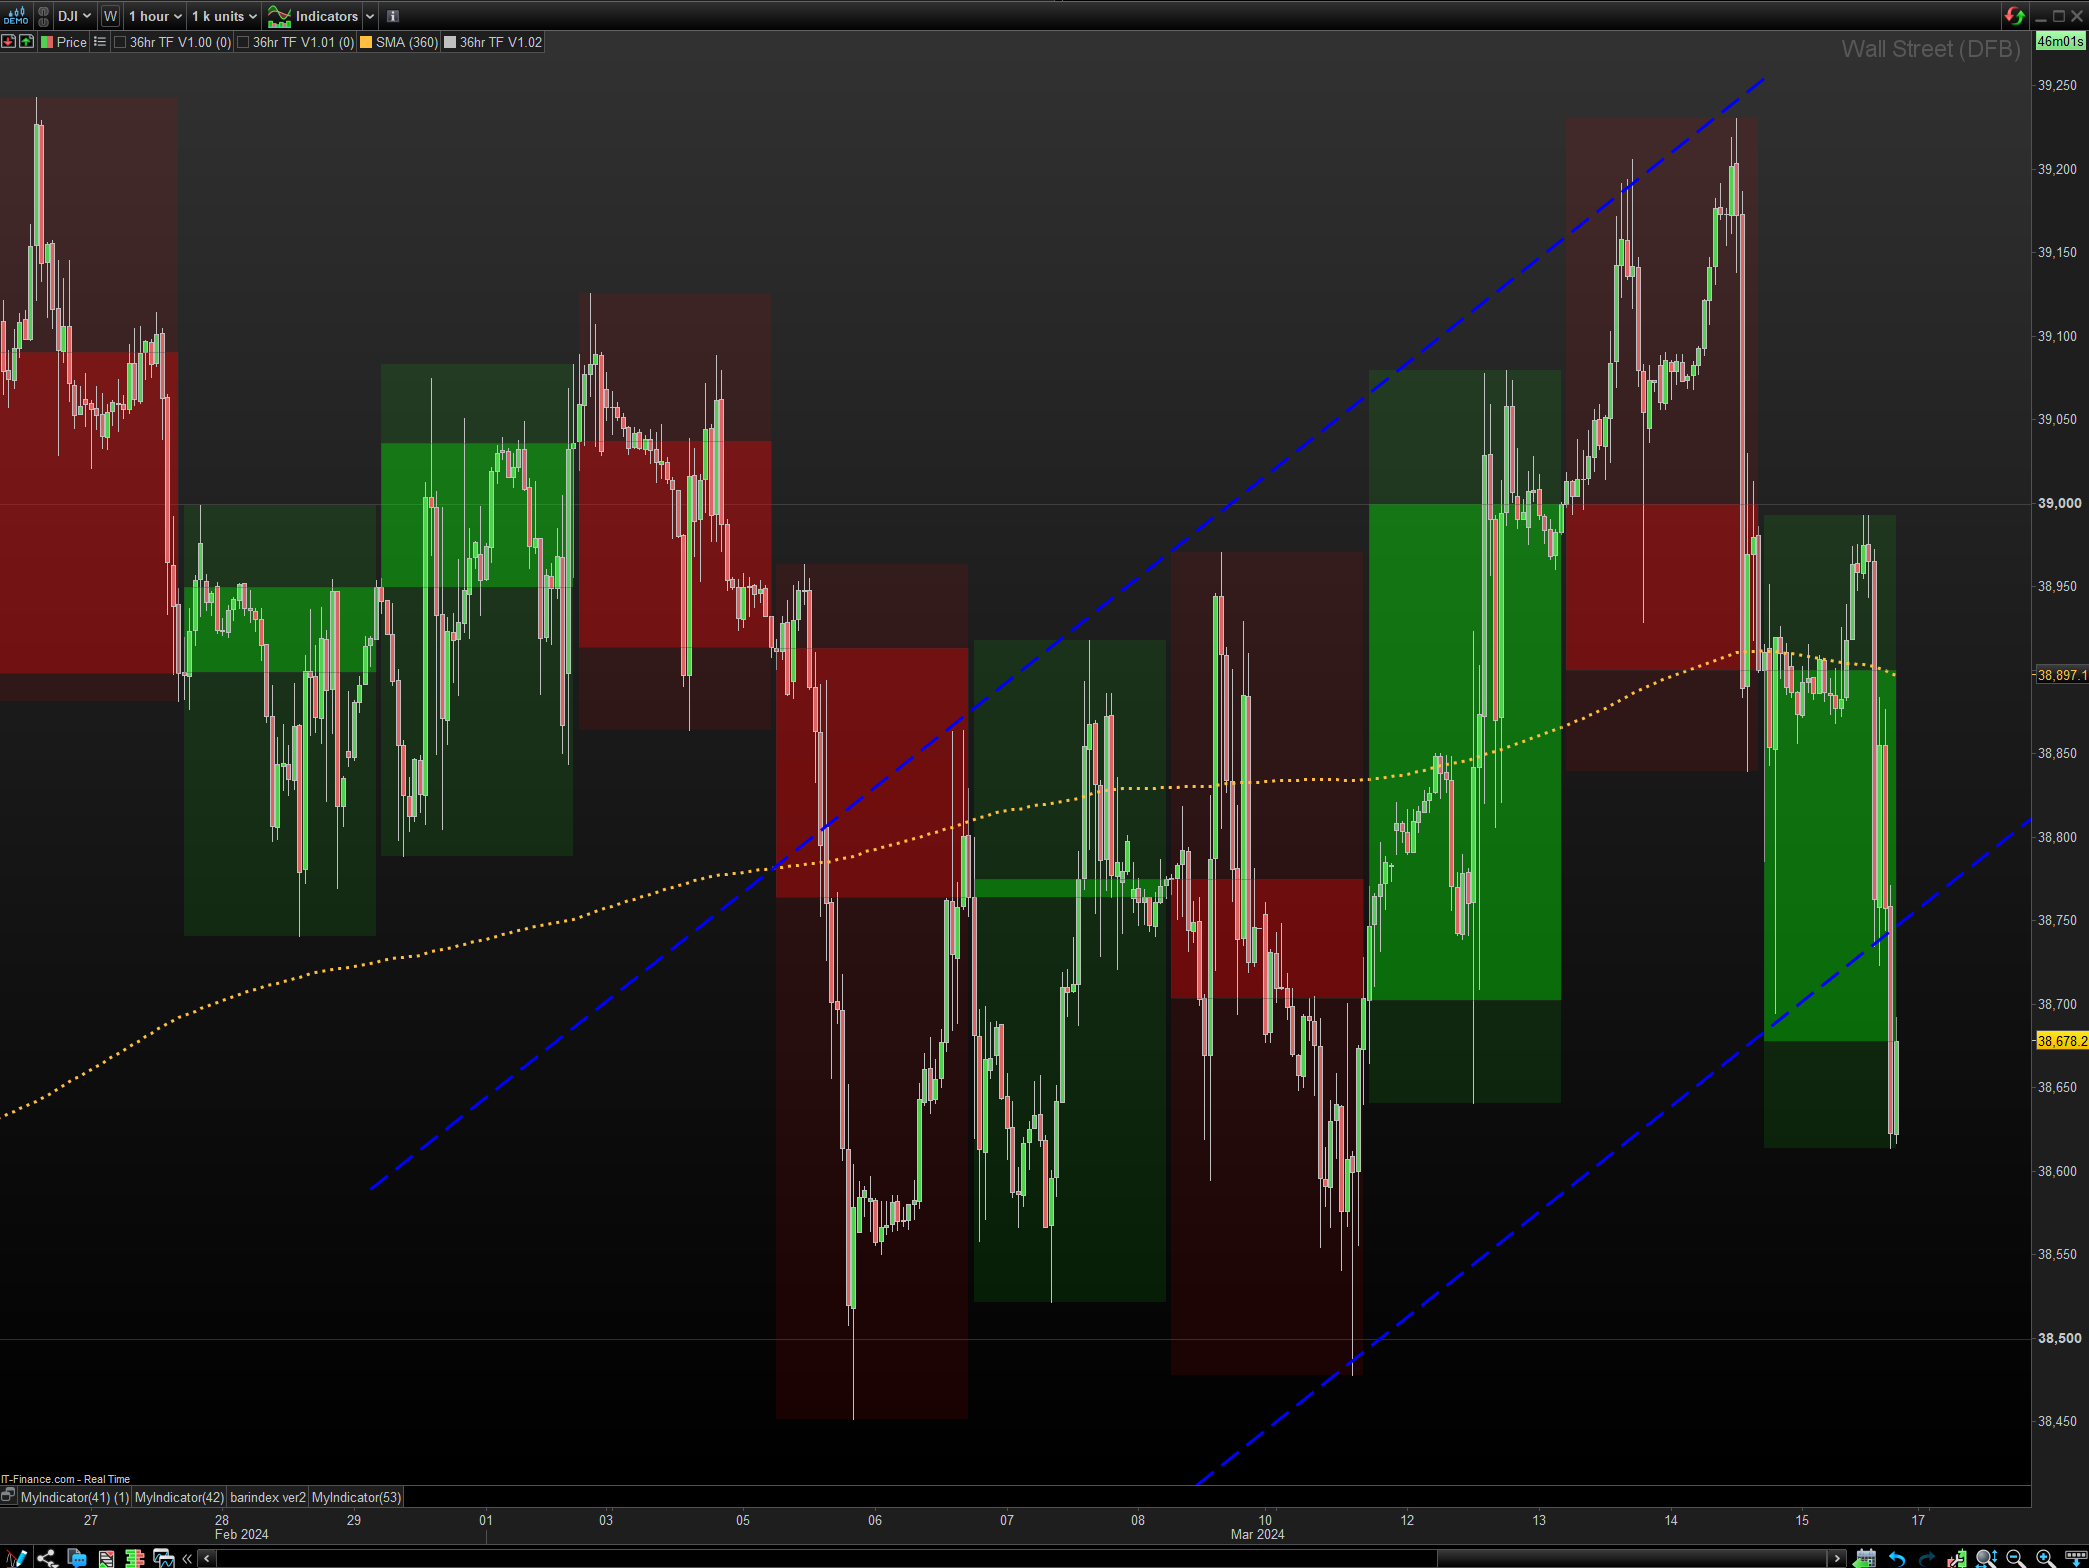
Task: Open the DJI instrument dropdown
Action: (x=74, y=16)
